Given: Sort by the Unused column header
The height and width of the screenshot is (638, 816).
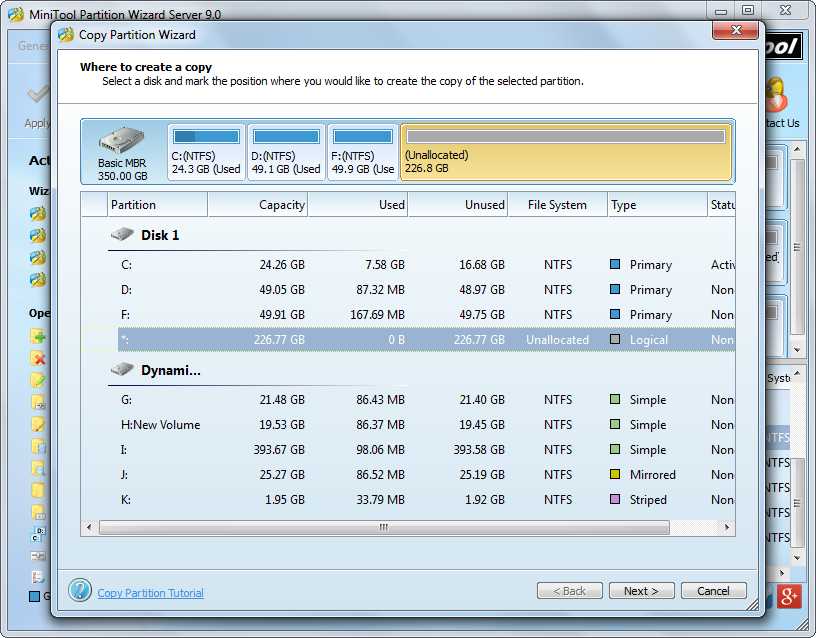Looking at the screenshot, I should [x=458, y=205].
